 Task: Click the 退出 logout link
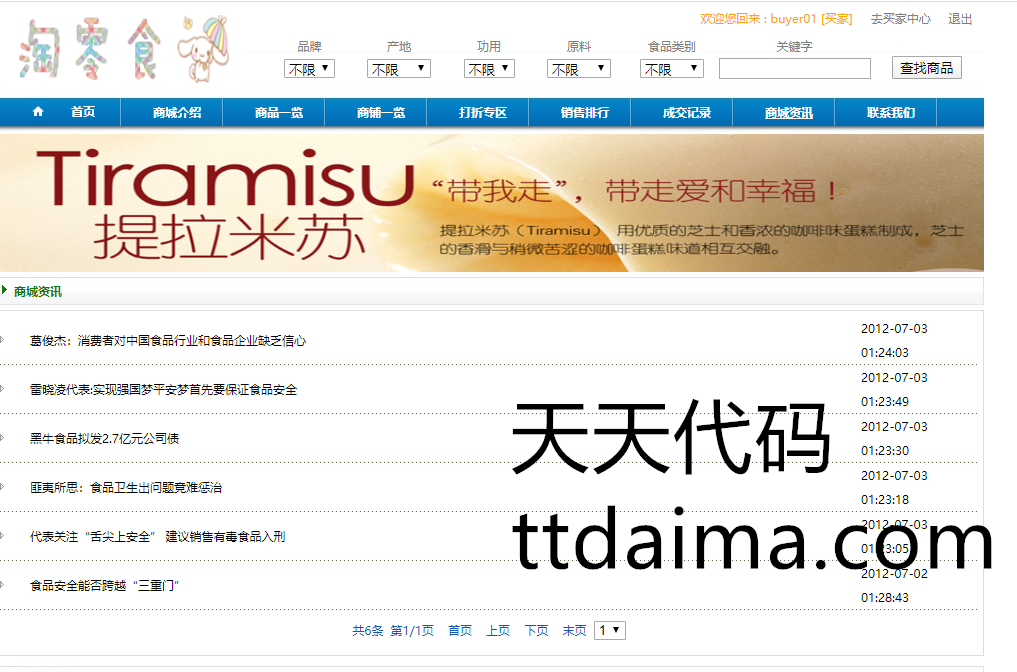point(960,19)
